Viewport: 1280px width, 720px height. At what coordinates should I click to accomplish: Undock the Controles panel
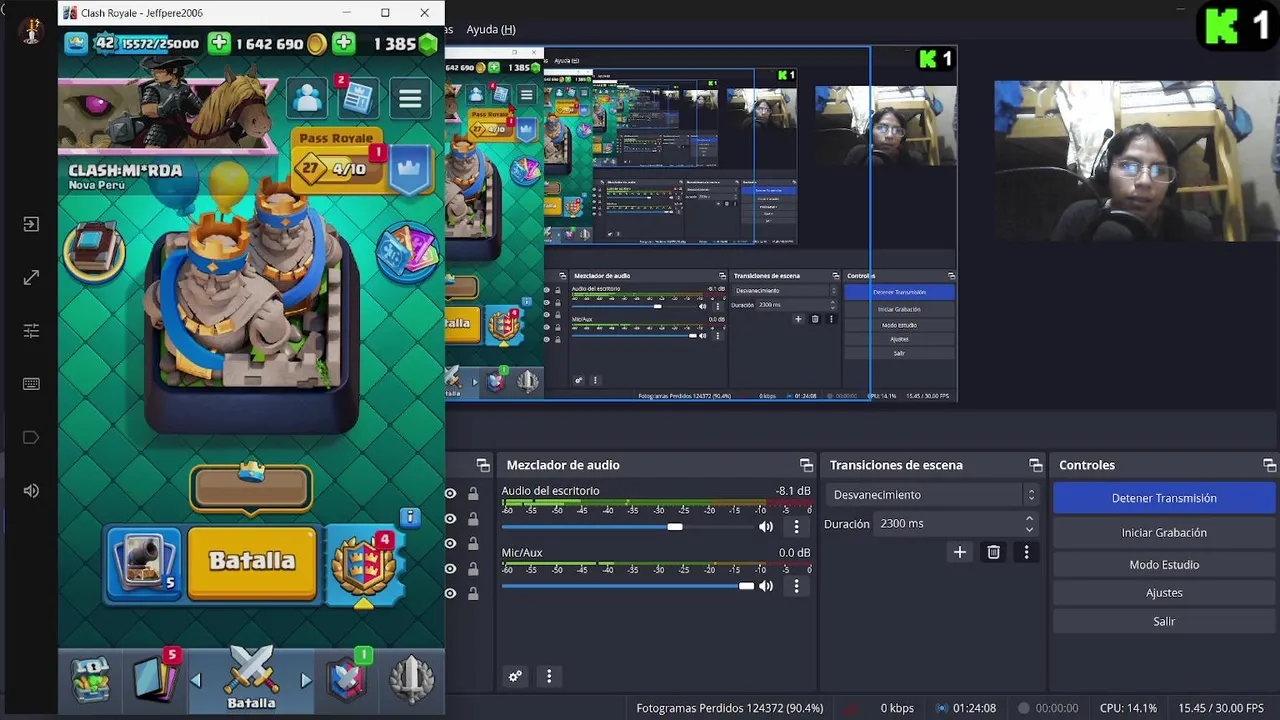pos(1269,465)
